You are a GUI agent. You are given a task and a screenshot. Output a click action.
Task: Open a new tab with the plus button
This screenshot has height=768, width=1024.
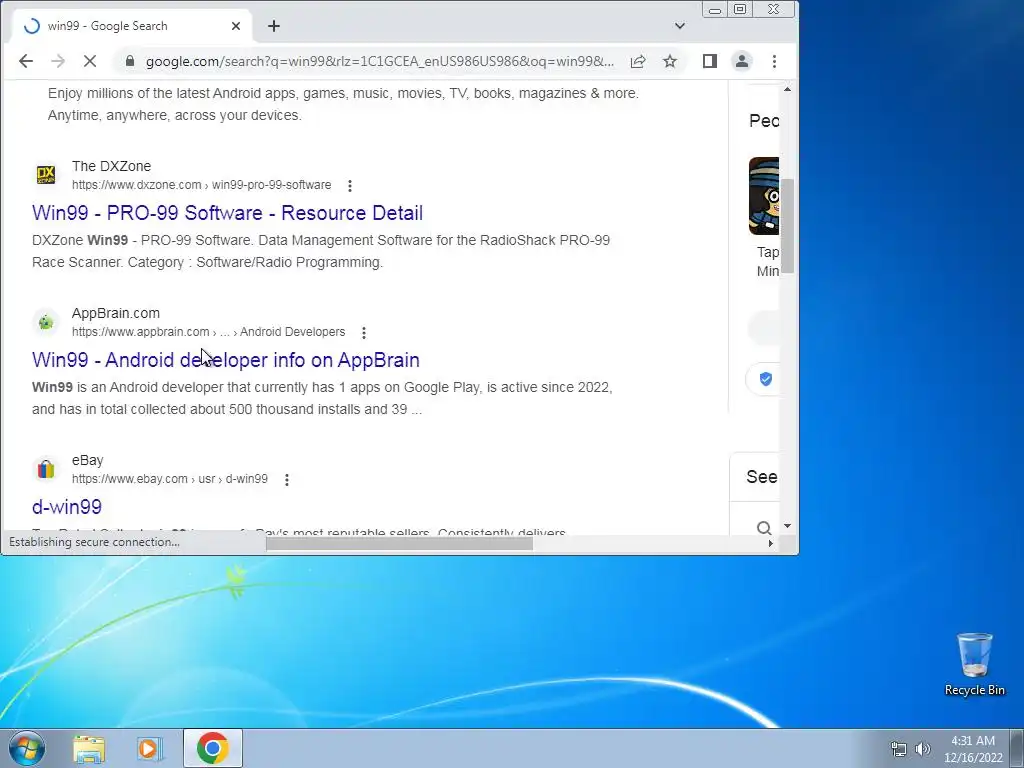tap(274, 26)
